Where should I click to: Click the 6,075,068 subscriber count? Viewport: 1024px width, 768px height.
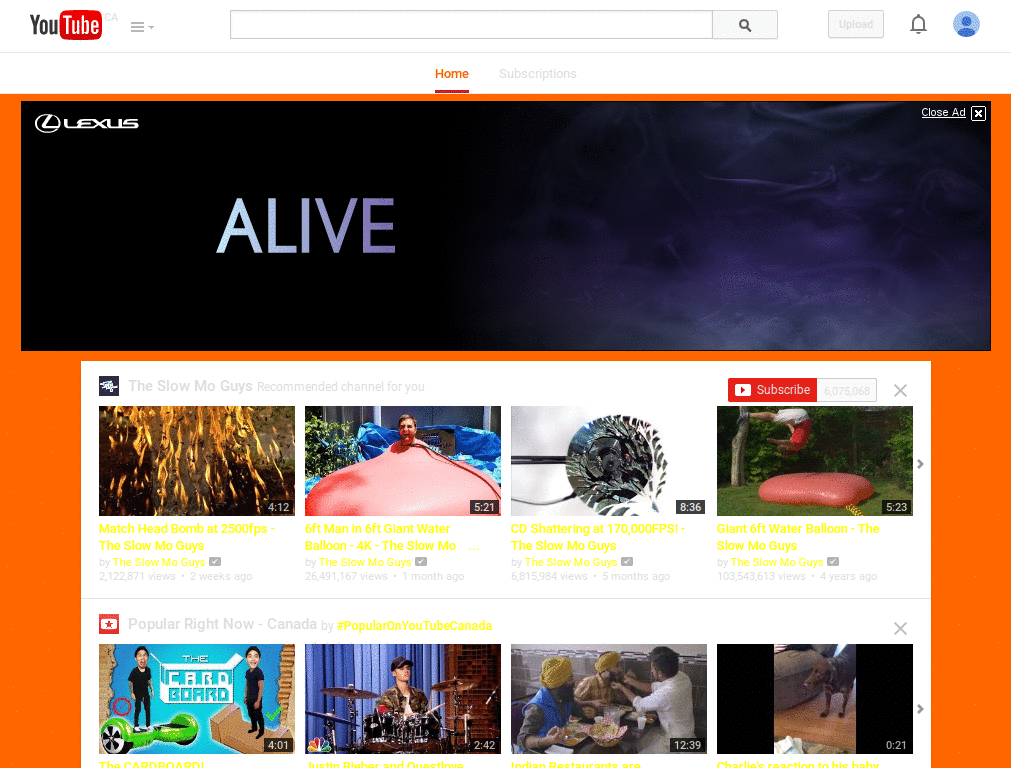point(847,391)
